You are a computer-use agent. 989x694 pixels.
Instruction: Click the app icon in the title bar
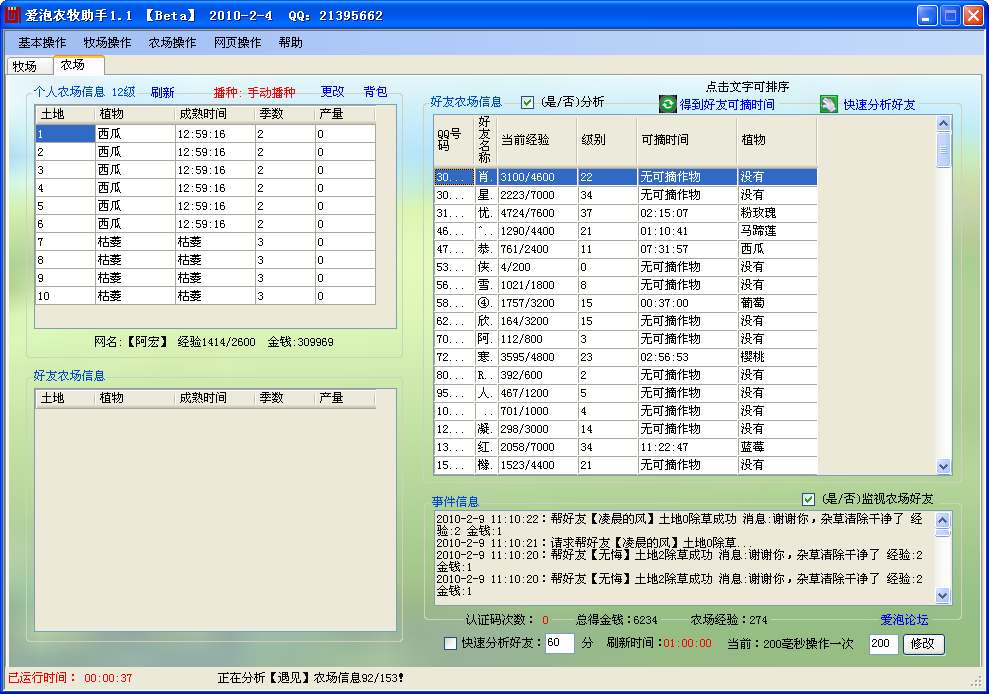click(x=13, y=15)
